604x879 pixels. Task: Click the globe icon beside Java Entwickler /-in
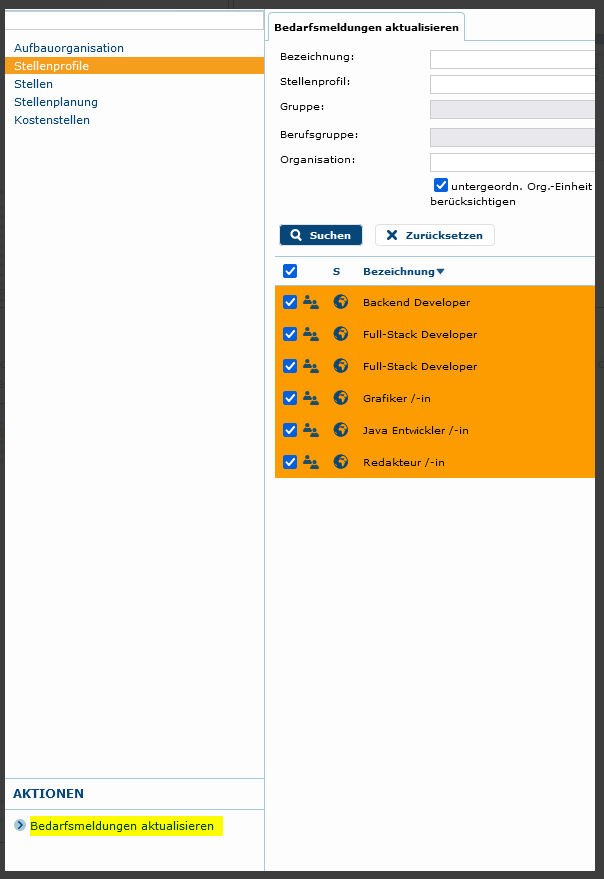pyautogui.click(x=340, y=430)
